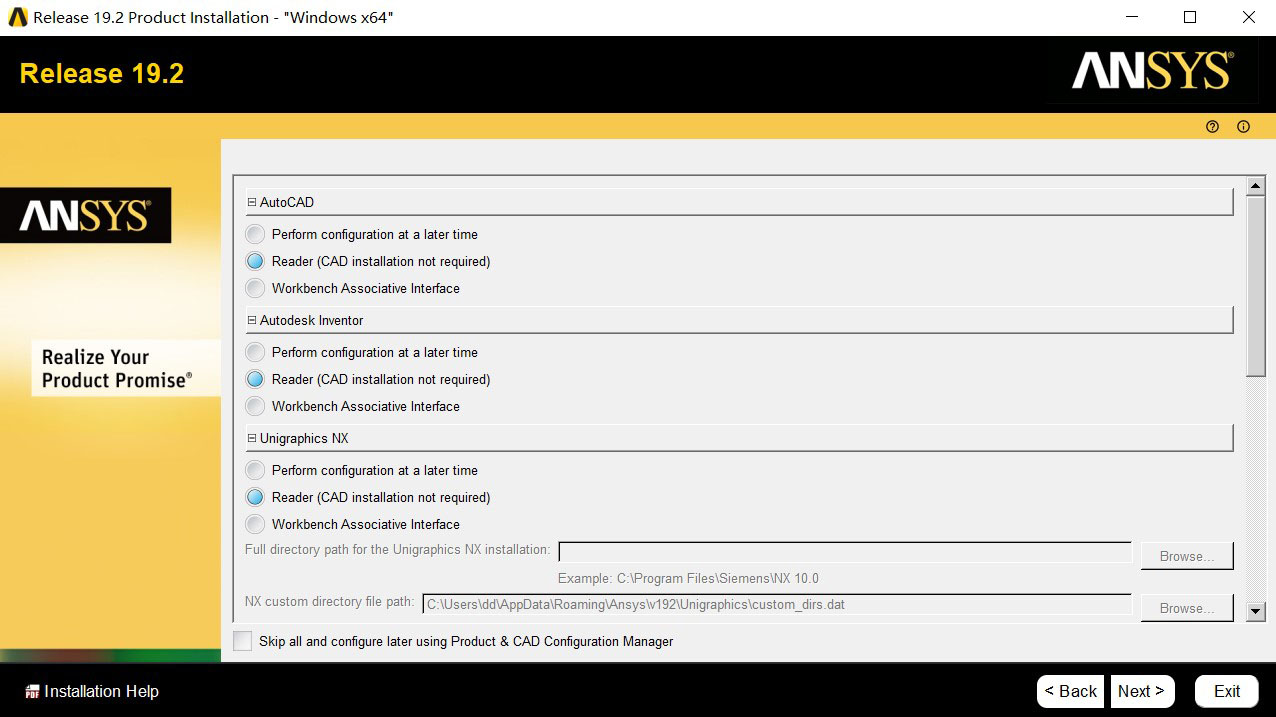Open the help question mark icon
The image size is (1276, 717).
coord(1213,127)
